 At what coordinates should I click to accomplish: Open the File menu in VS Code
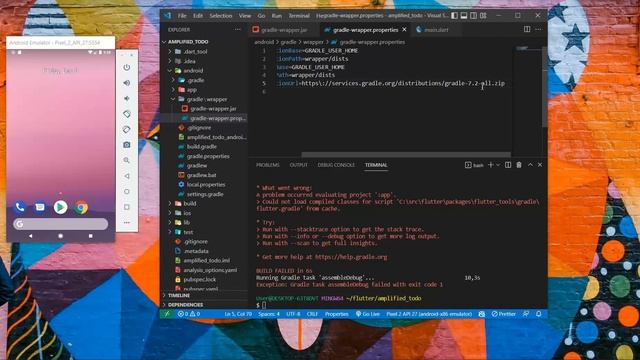coord(182,16)
